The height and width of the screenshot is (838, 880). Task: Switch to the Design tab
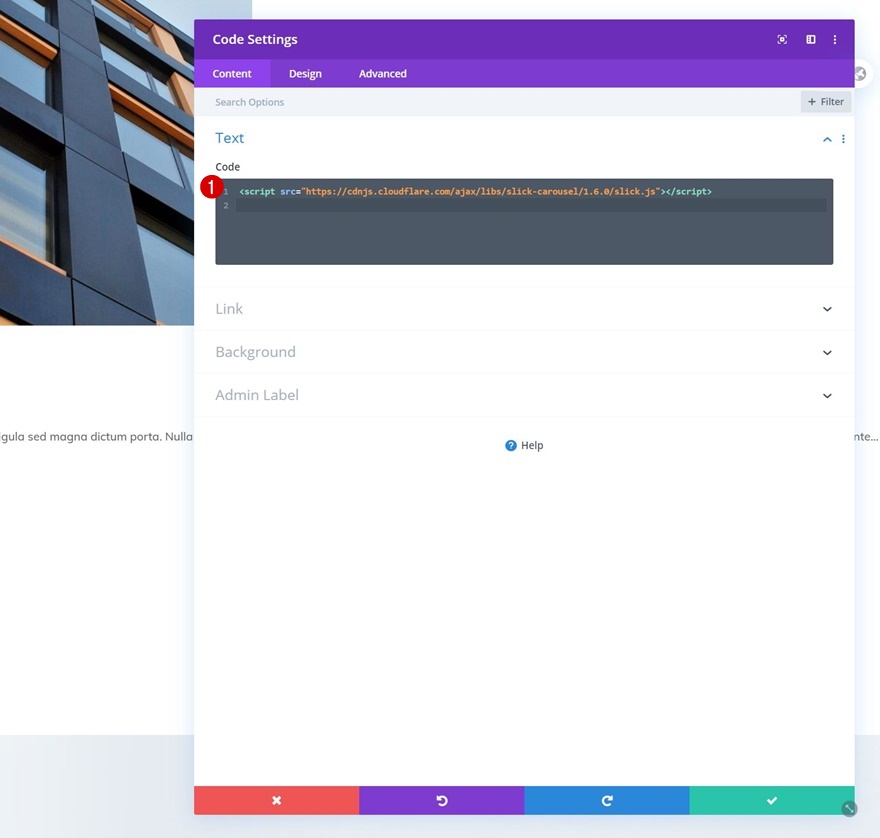coord(305,74)
